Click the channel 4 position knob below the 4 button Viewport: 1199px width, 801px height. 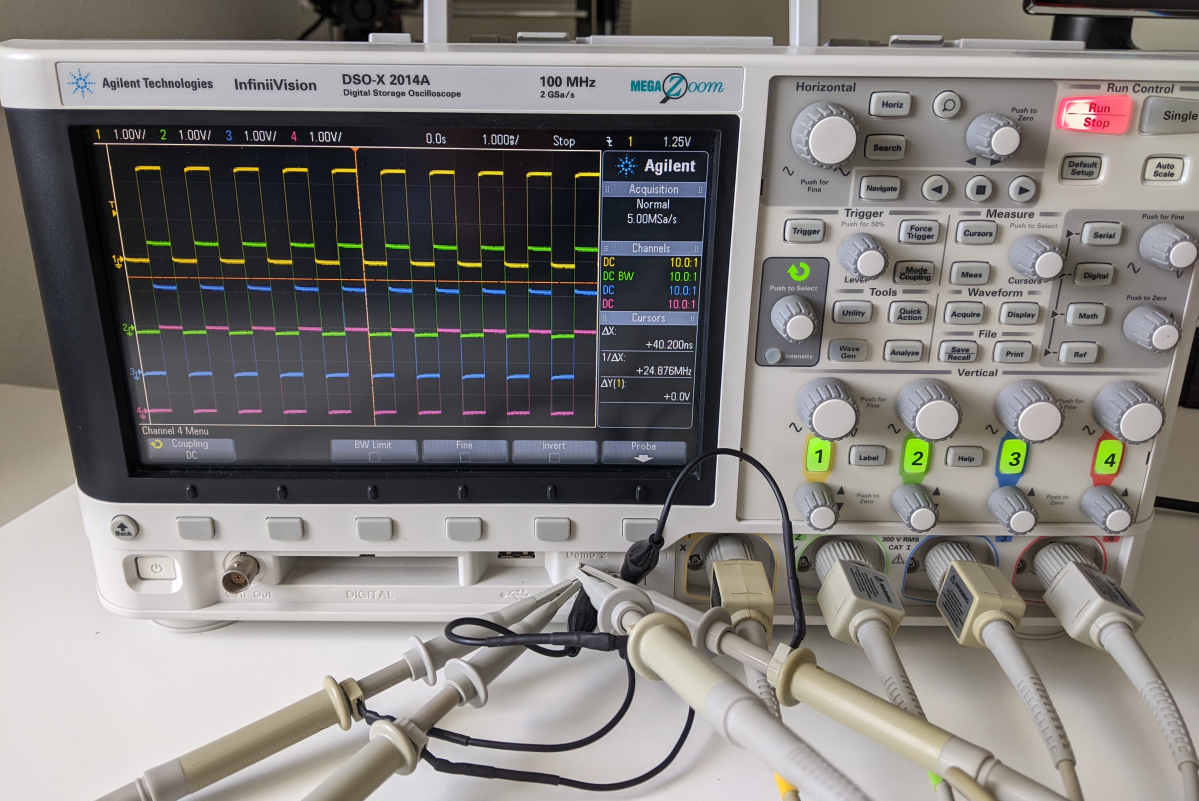(1107, 510)
